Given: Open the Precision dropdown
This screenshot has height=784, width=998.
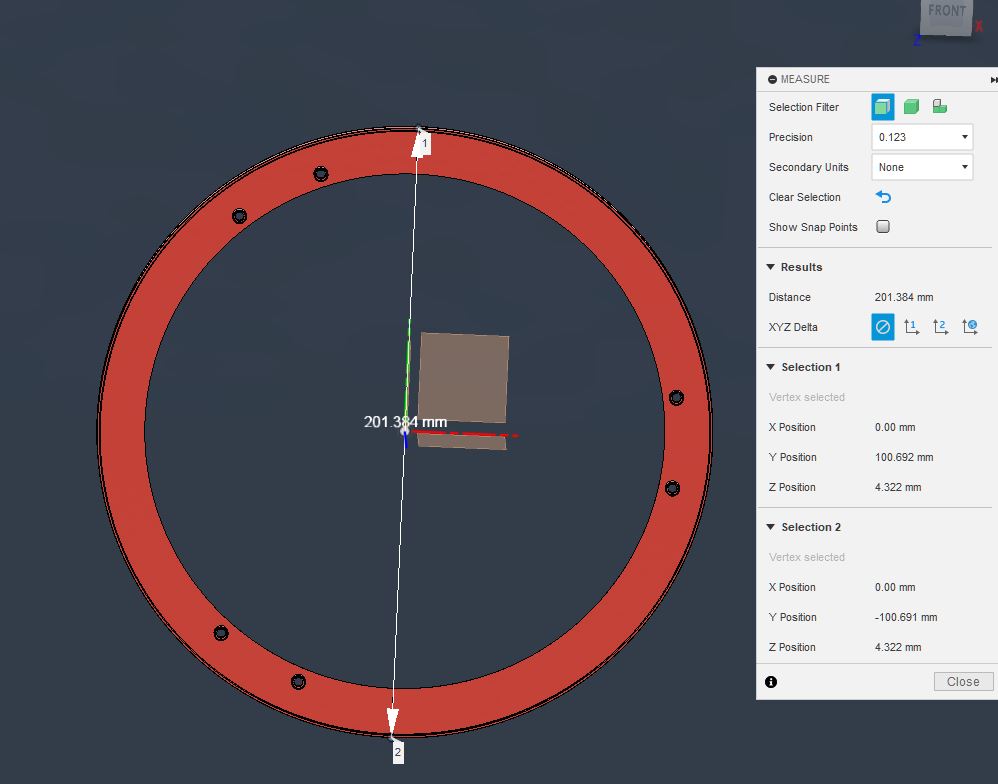Looking at the screenshot, I should coord(922,137).
